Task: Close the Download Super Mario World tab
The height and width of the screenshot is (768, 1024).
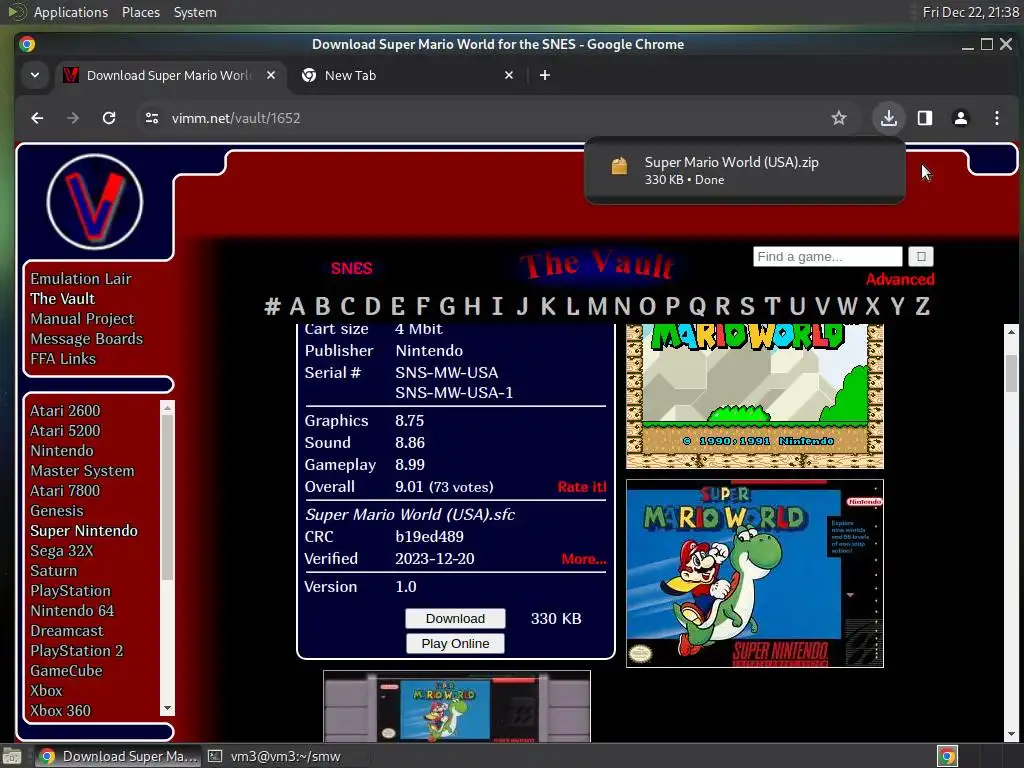Action: point(271,75)
